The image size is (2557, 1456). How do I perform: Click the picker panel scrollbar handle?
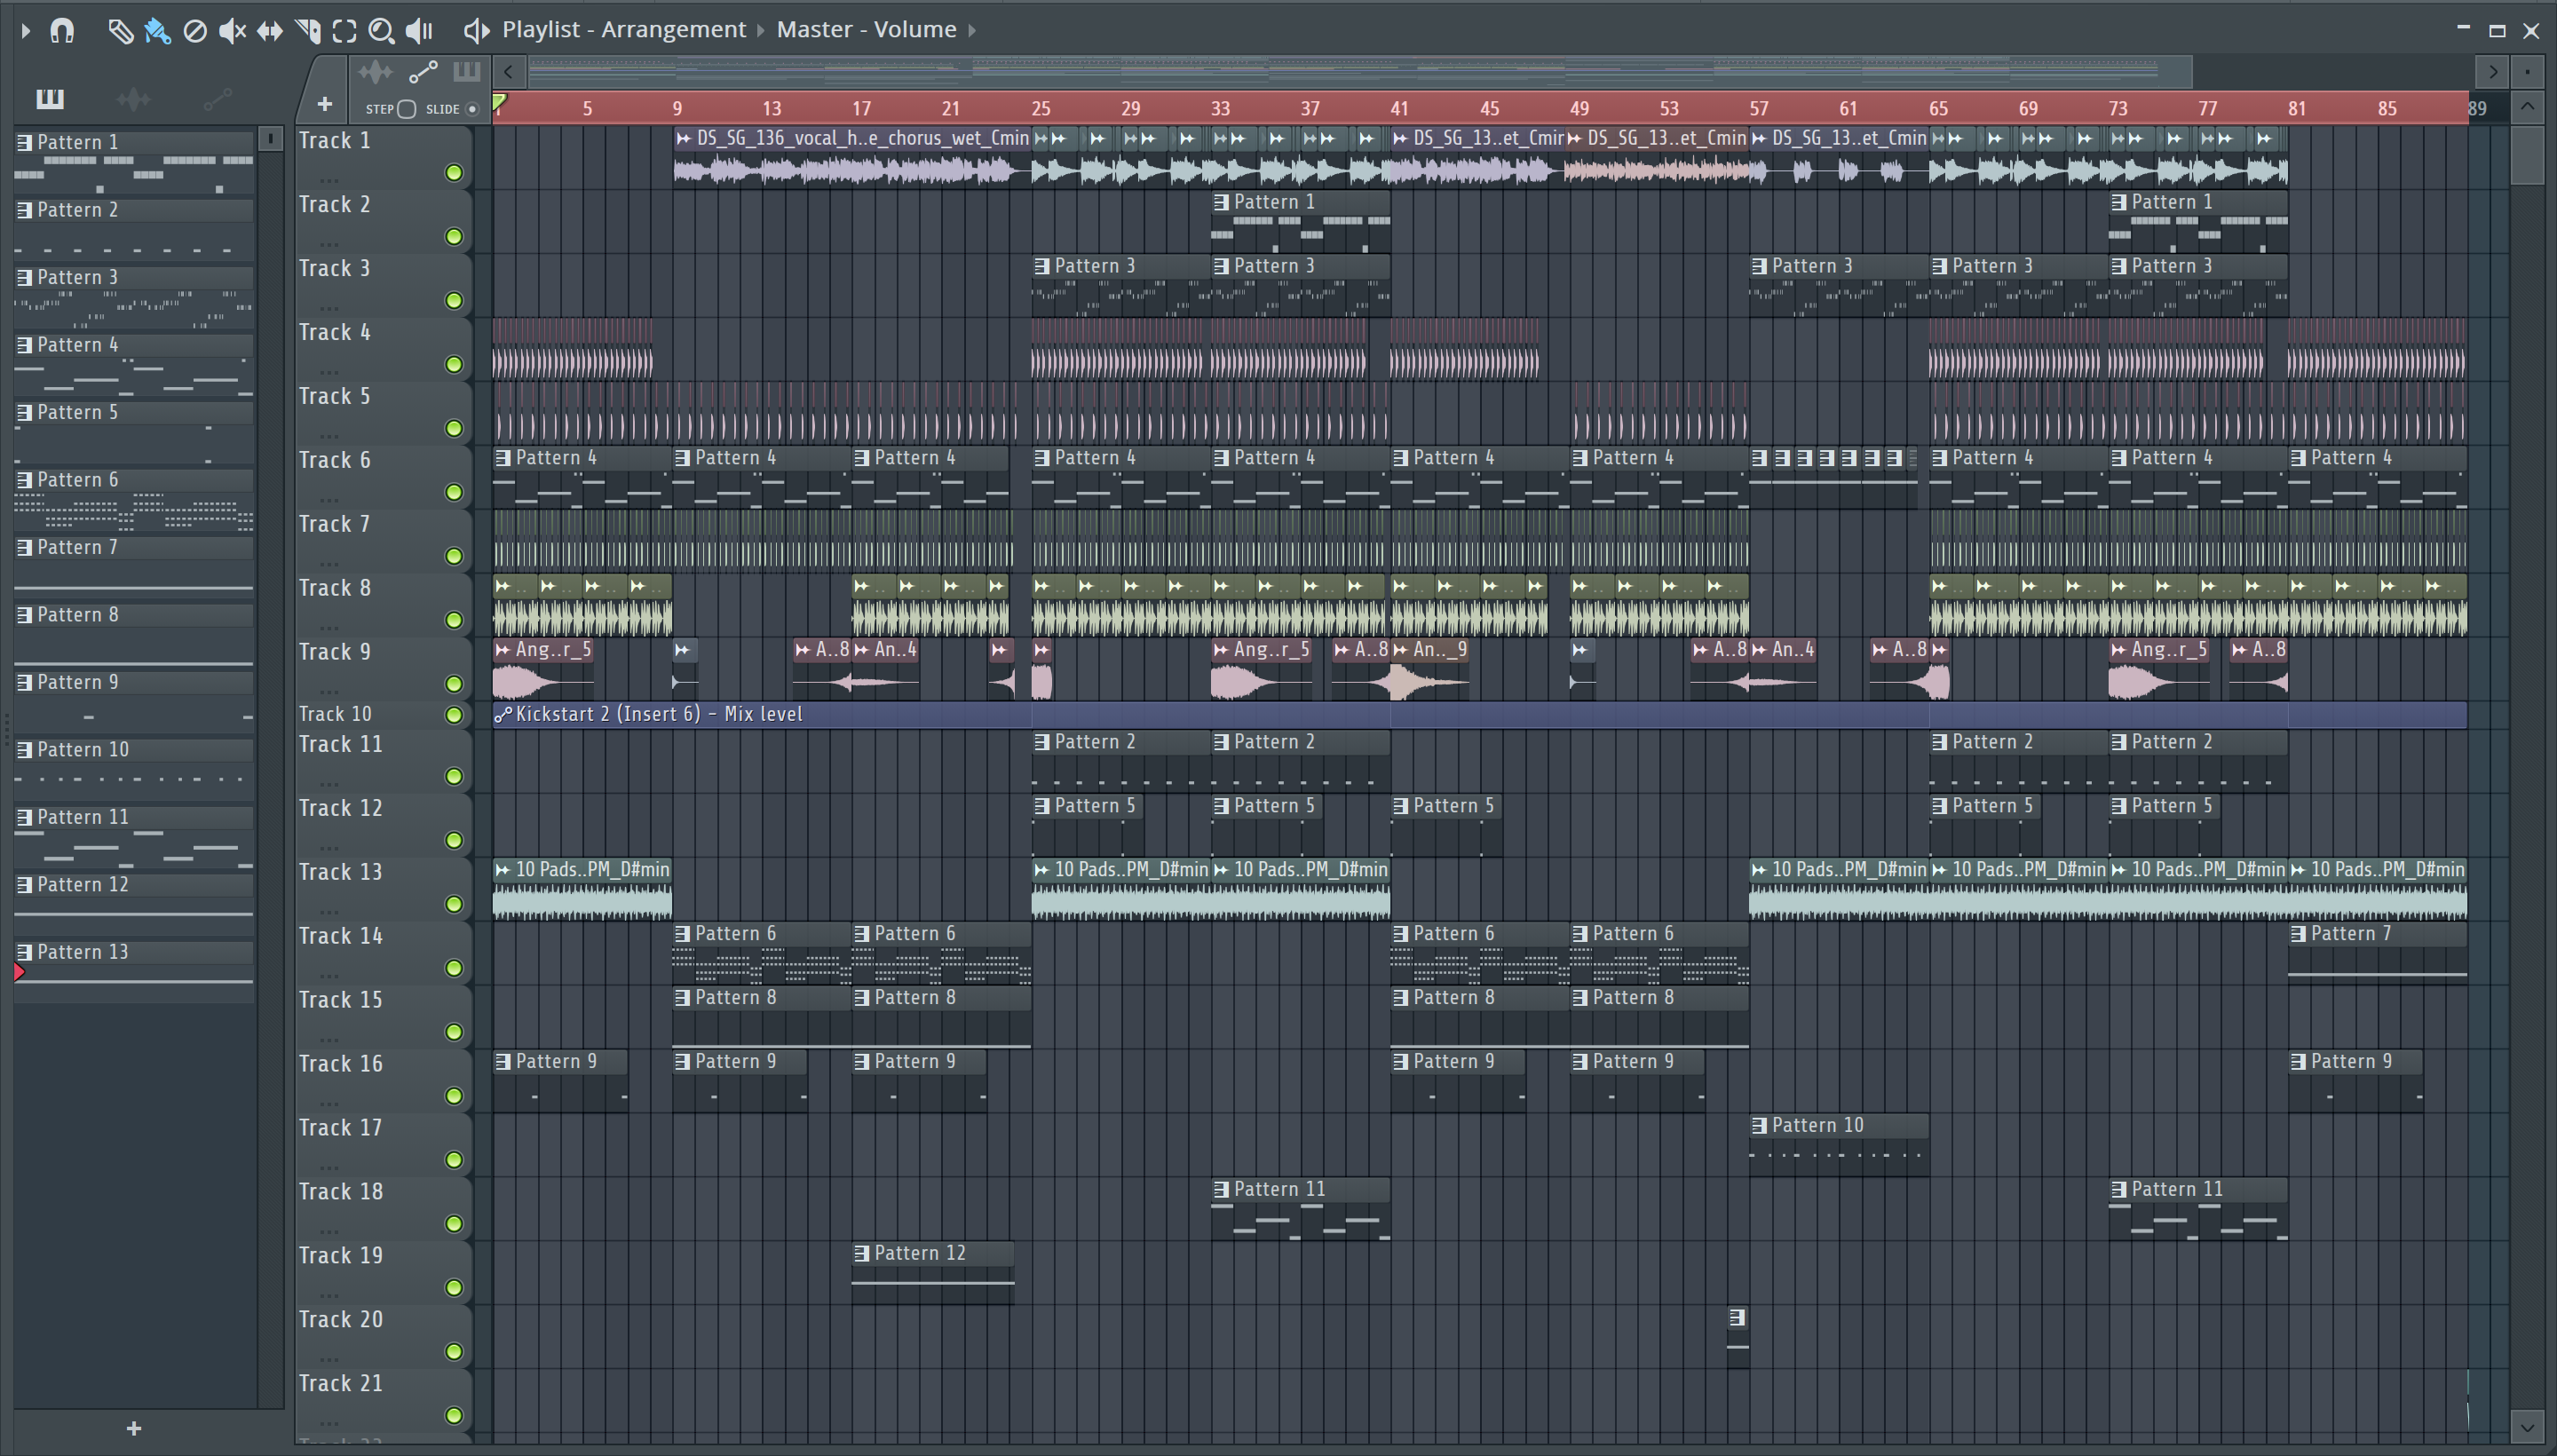270,138
